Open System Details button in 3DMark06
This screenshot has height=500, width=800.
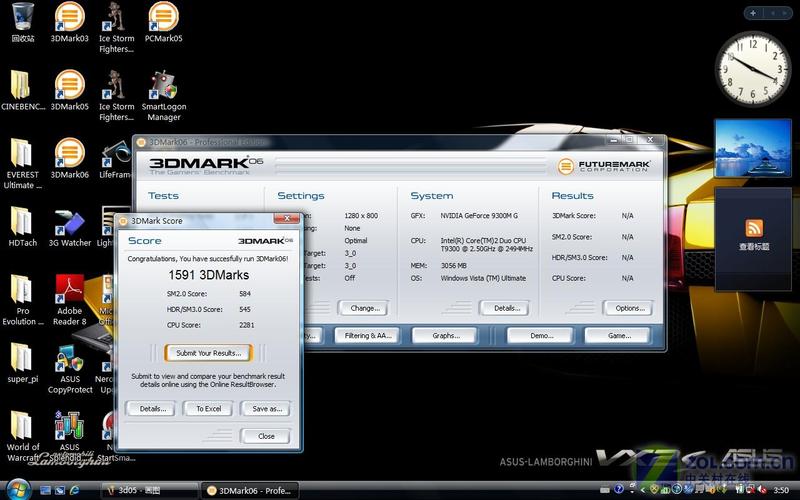point(506,308)
